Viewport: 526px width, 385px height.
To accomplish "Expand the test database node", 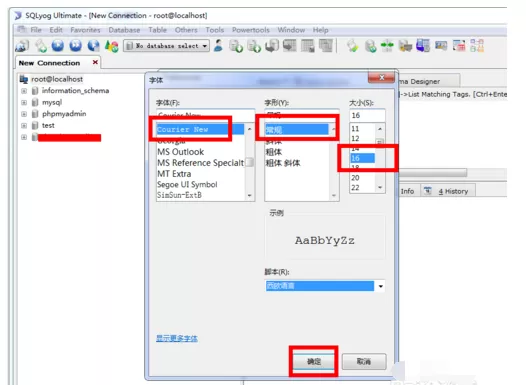I will click(24, 126).
